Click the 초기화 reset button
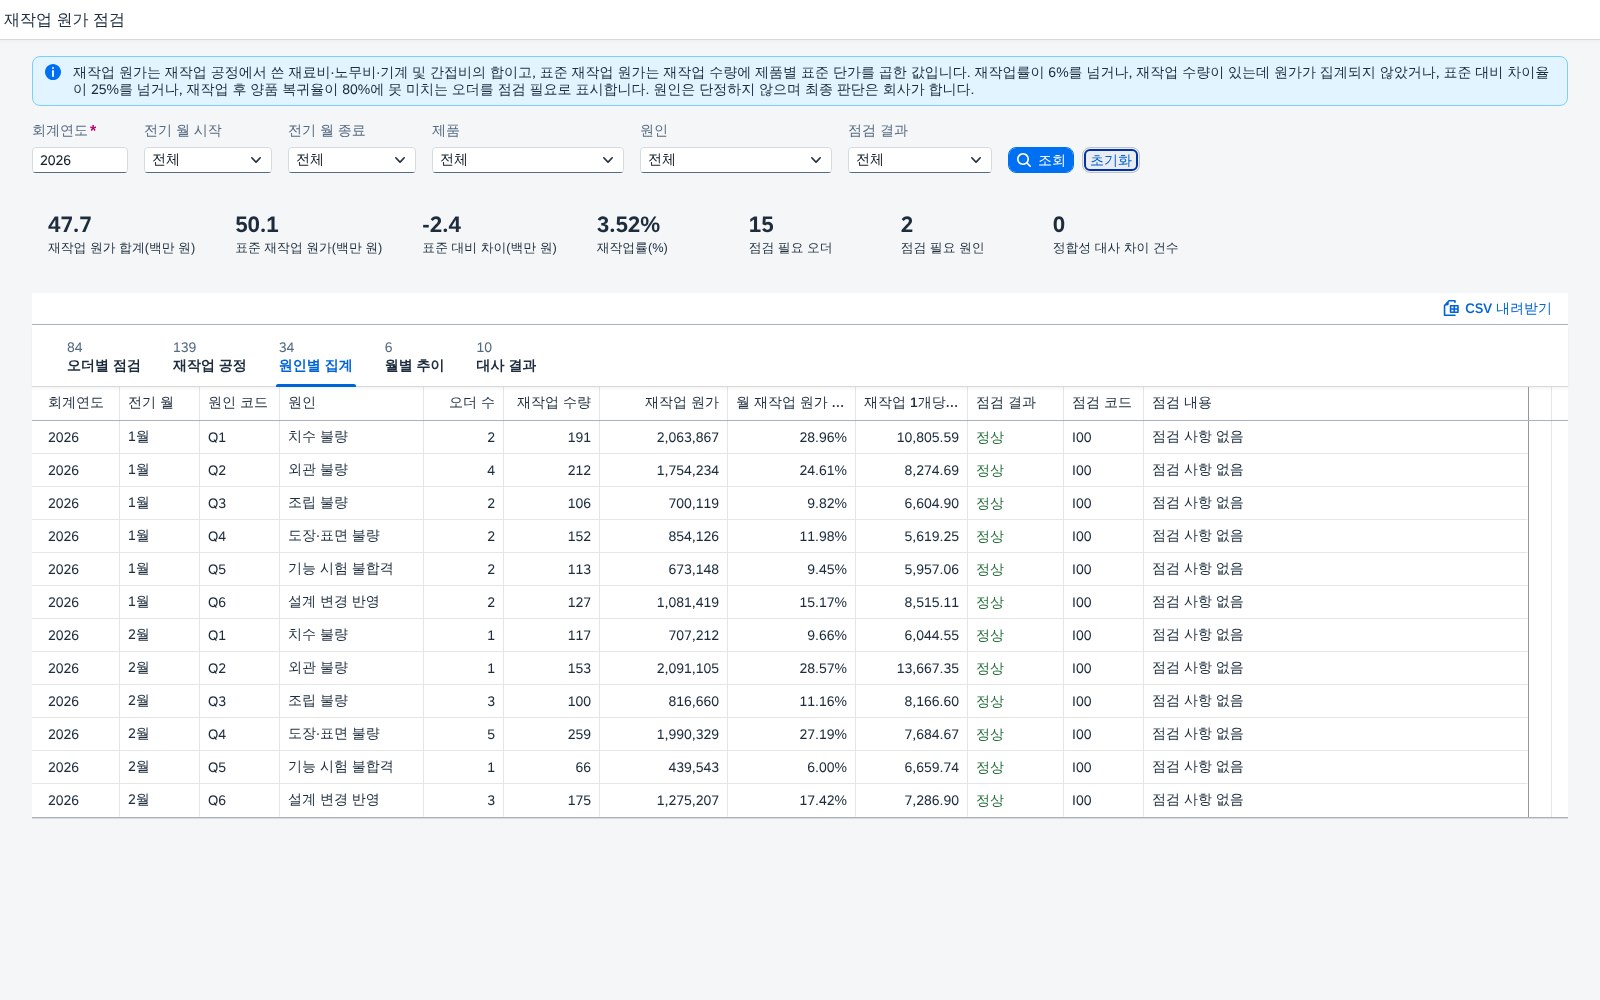This screenshot has height=1000, width=1600. coord(1111,160)
